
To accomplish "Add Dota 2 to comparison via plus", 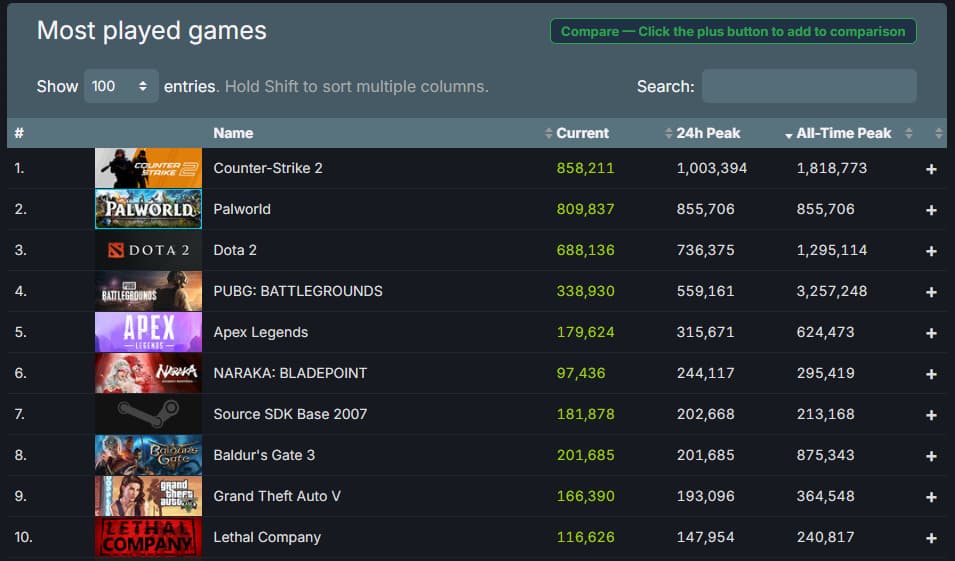I will [931, 250].
